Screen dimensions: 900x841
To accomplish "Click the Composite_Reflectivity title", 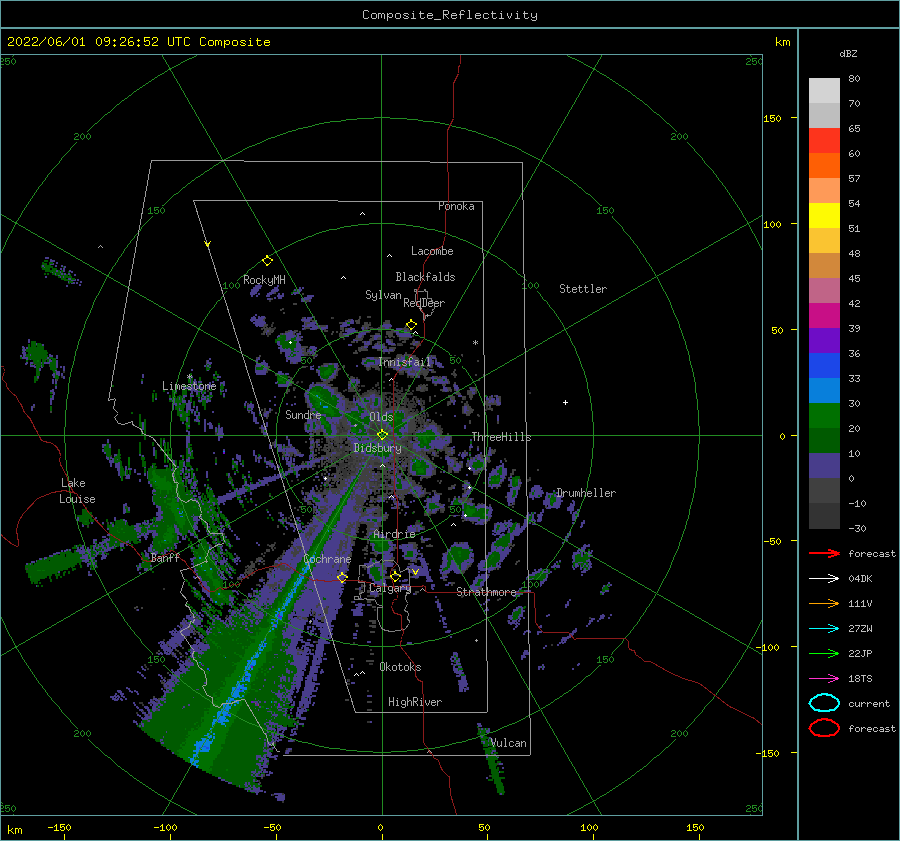I will point(450,15).
